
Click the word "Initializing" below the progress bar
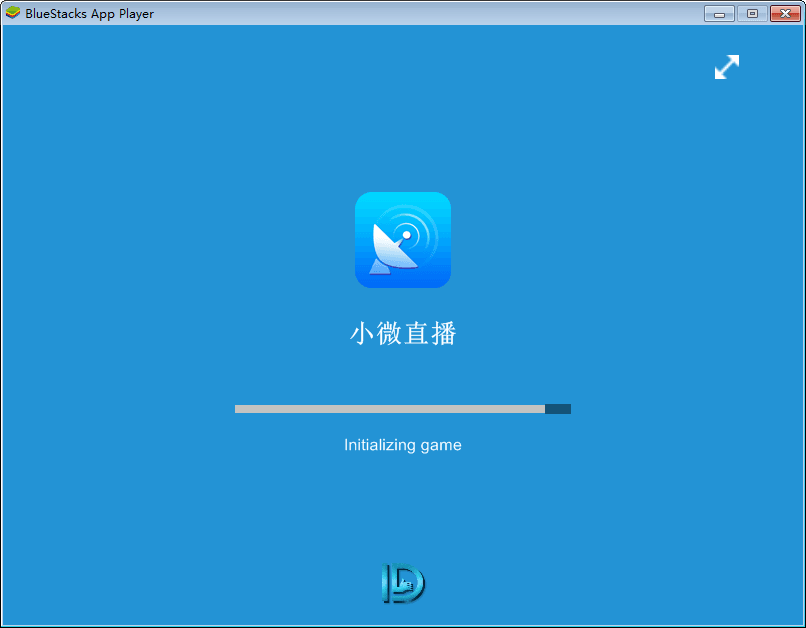click(380, 445)
